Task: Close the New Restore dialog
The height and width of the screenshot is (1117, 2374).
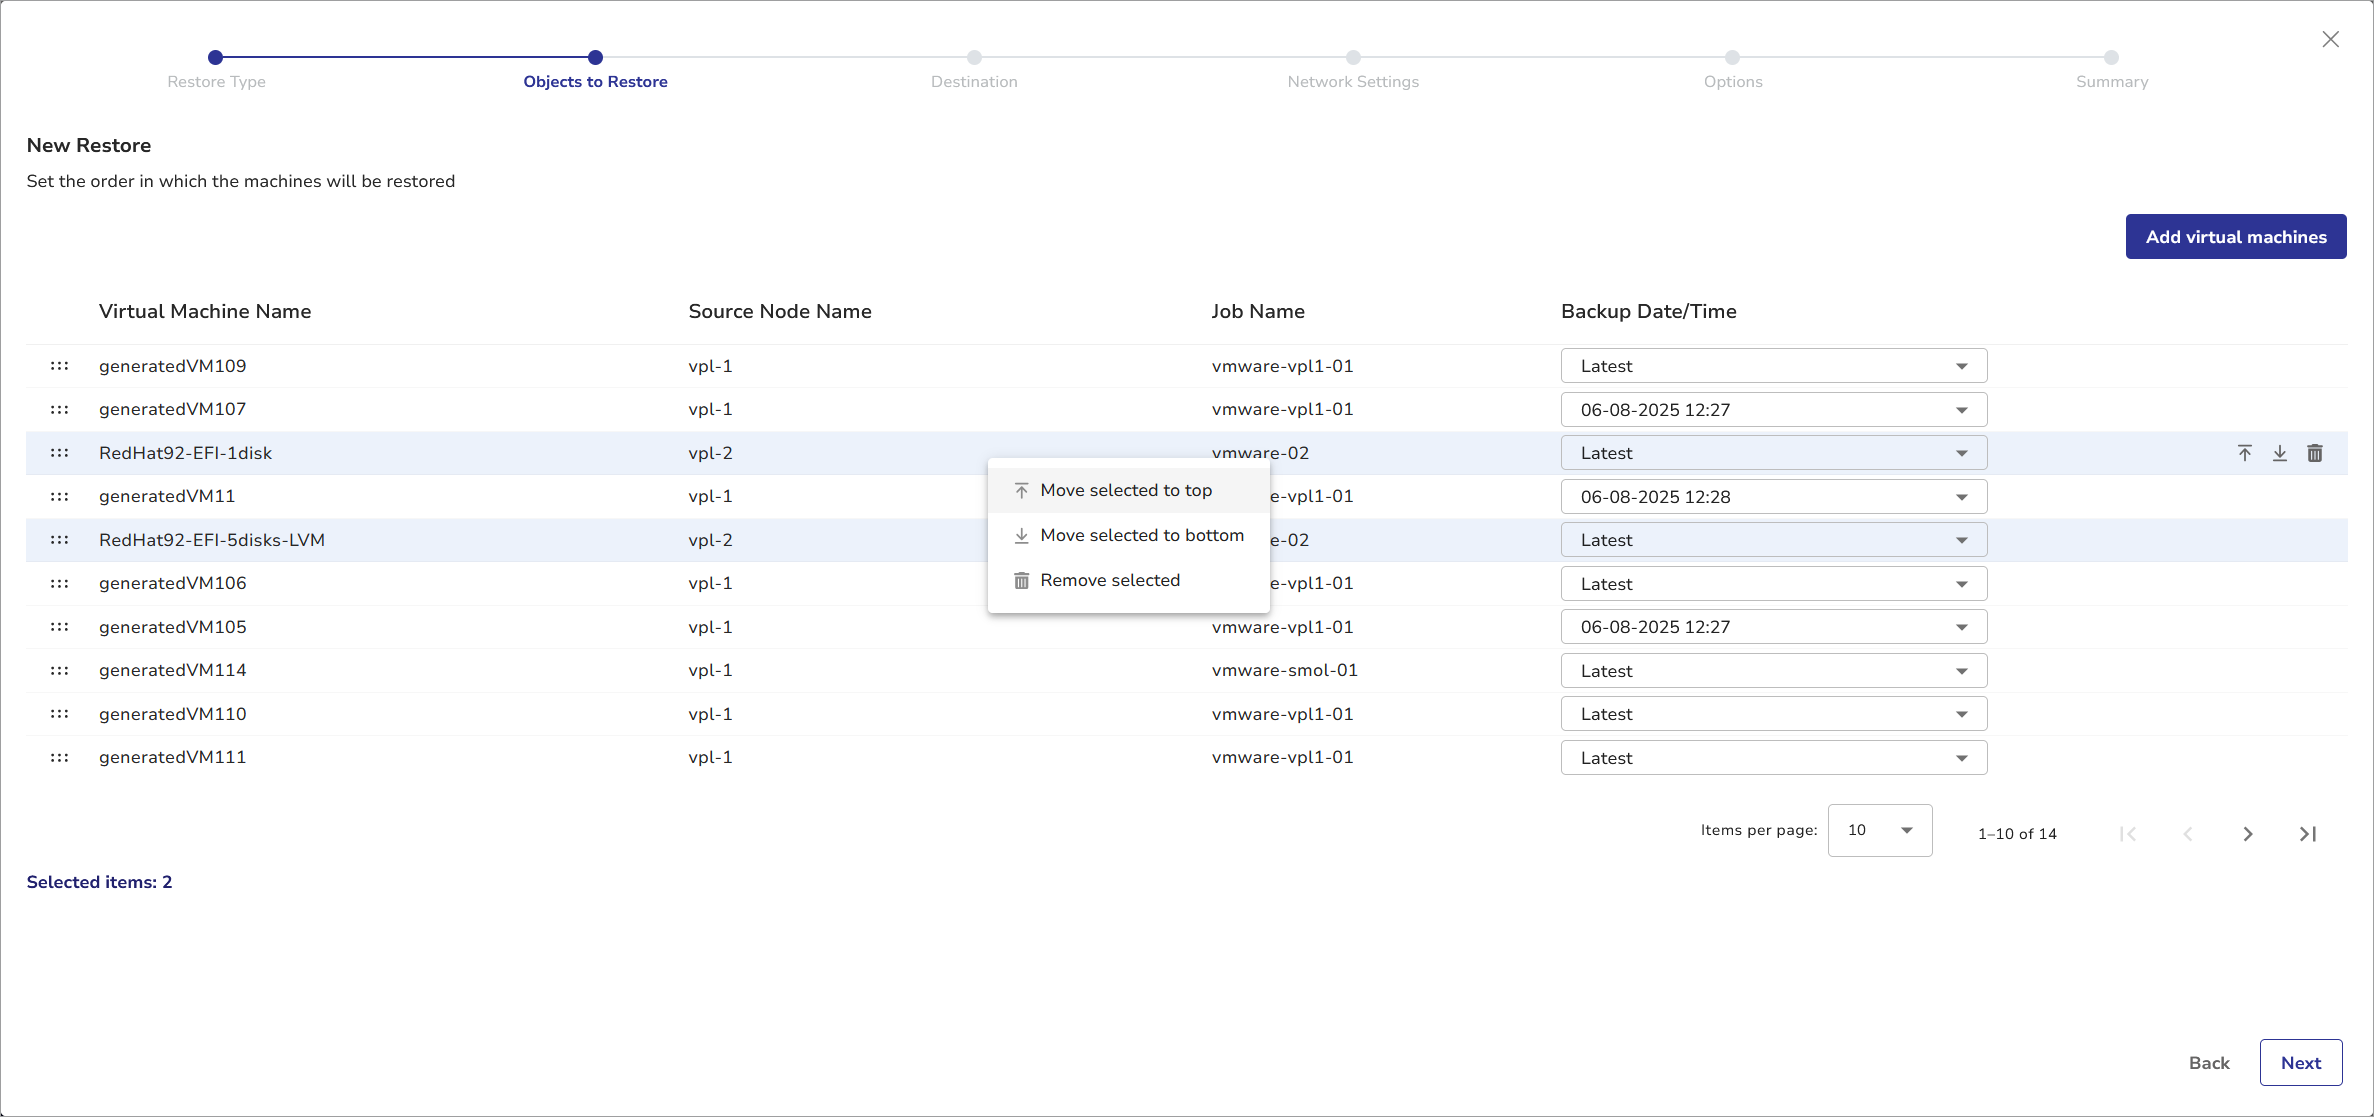Action: pos(2330,39)
